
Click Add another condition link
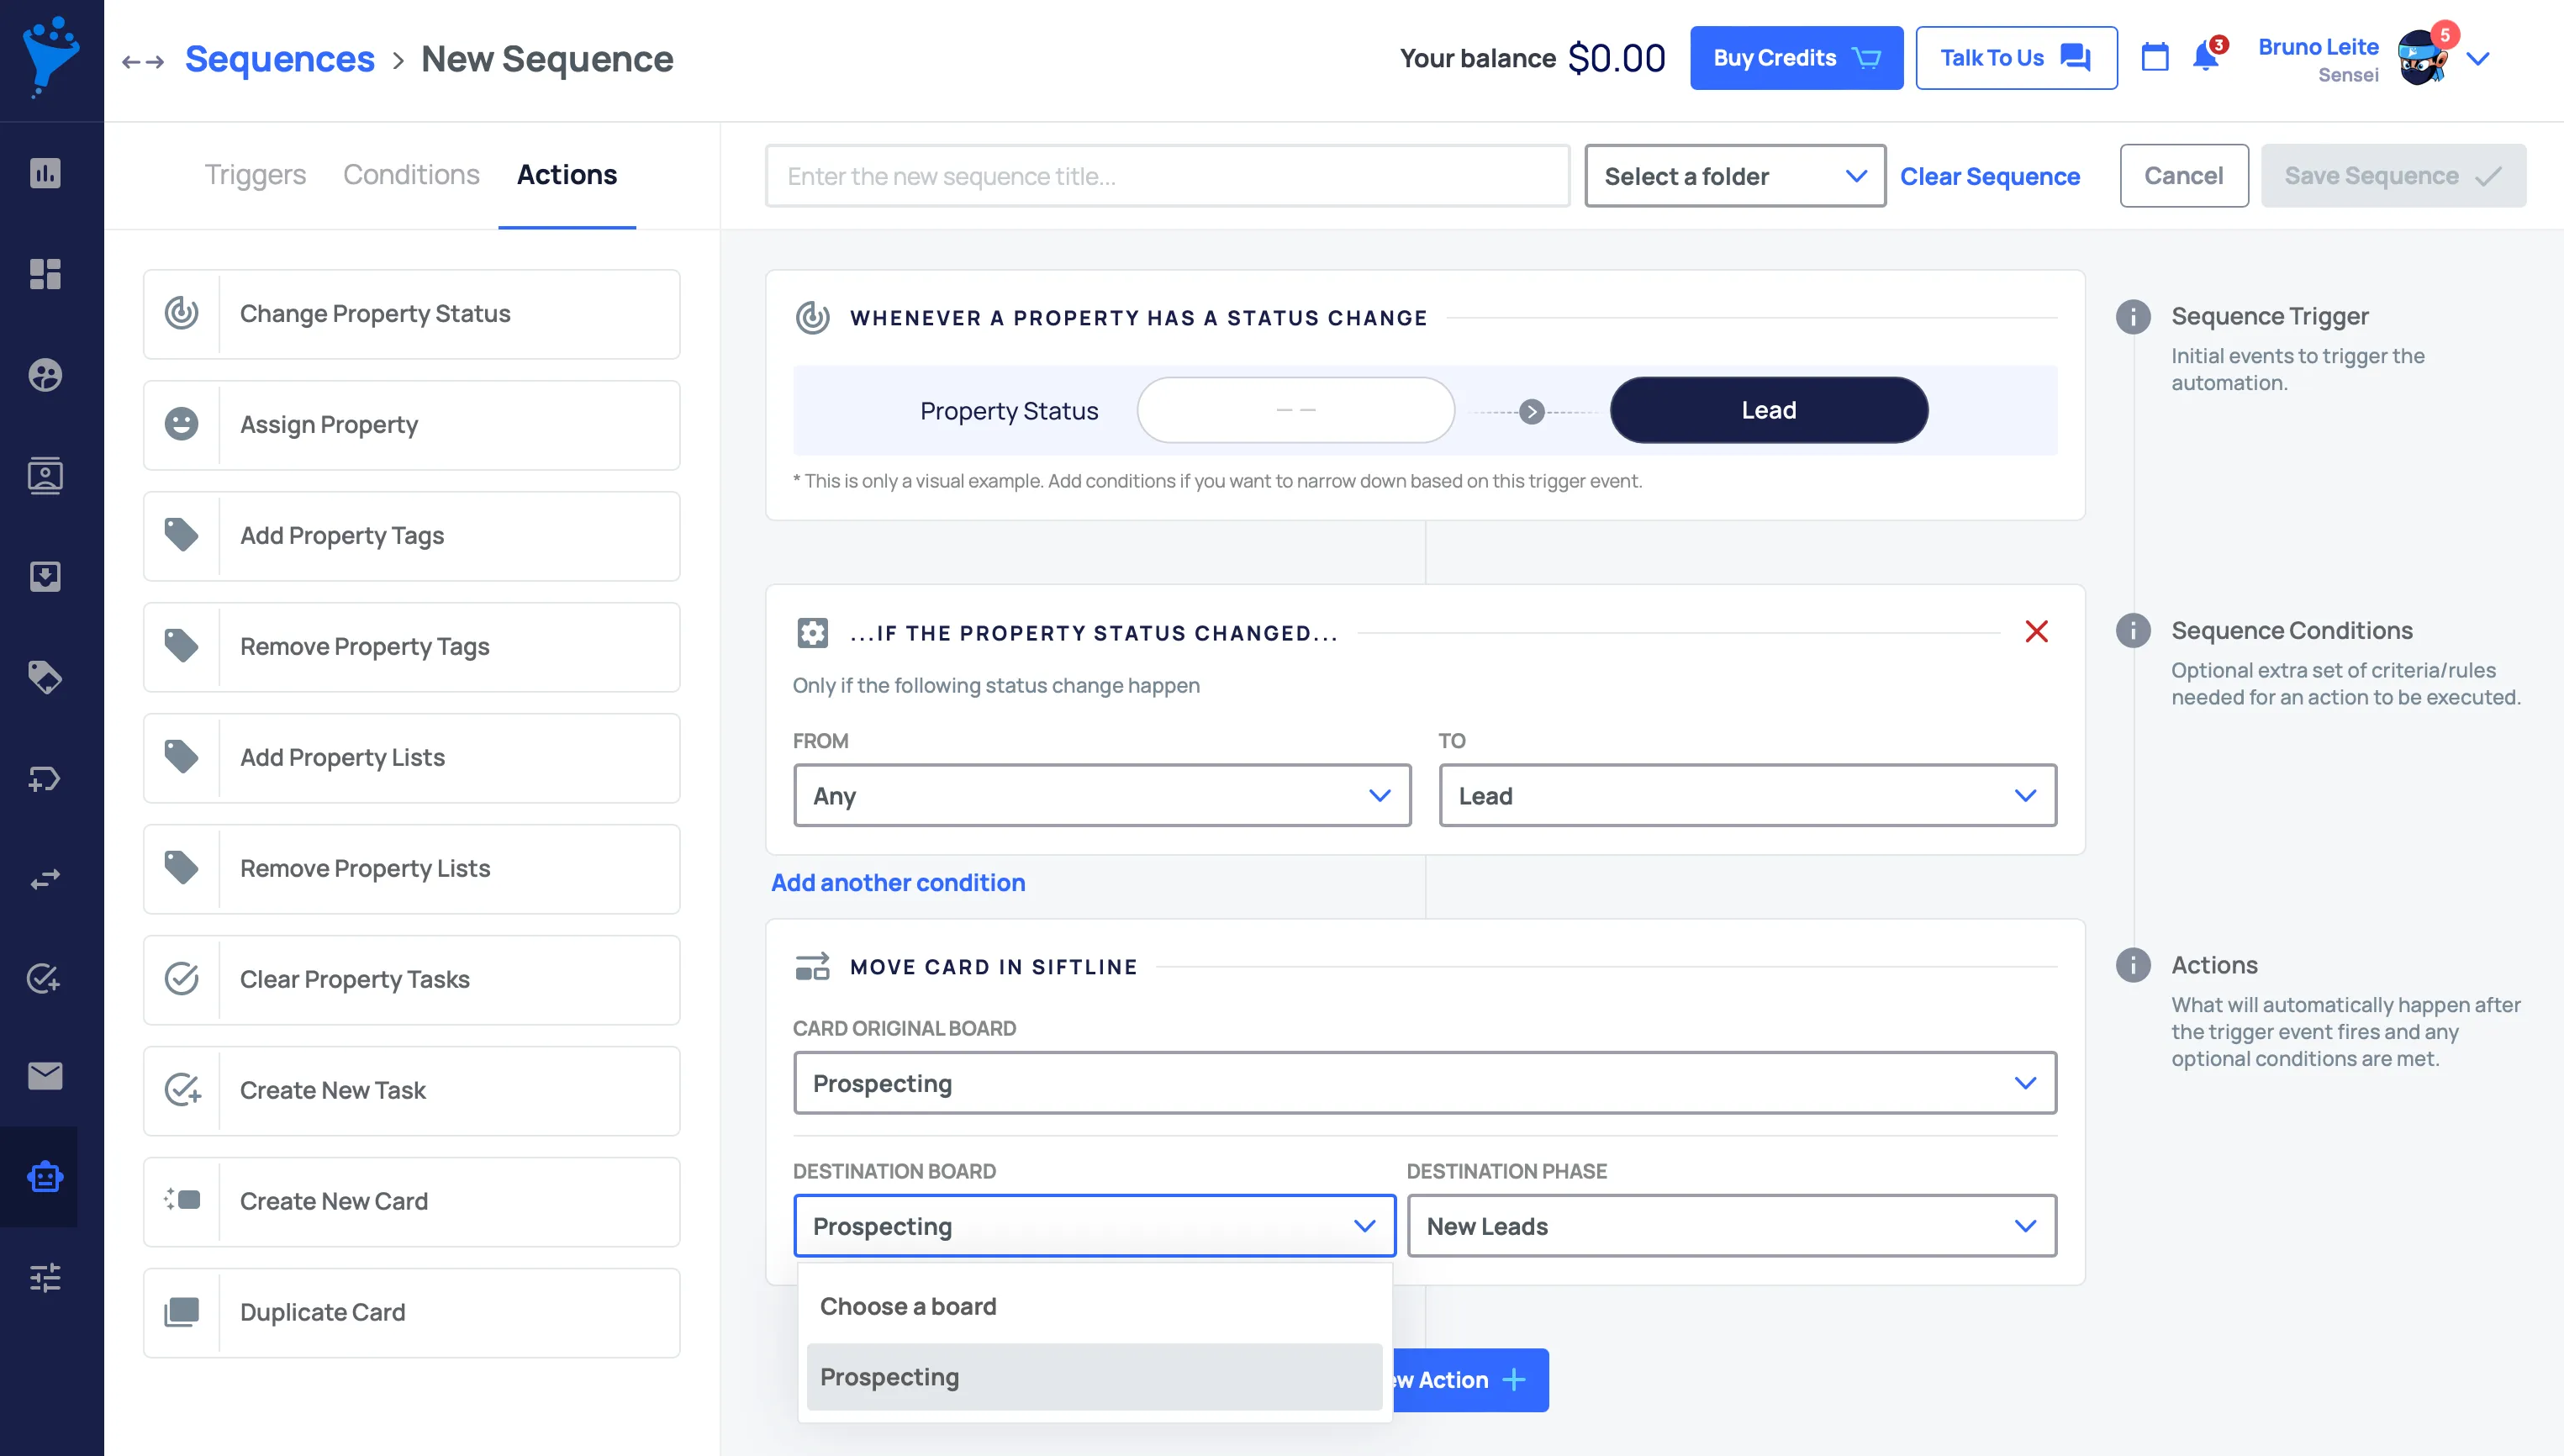click(897, 883)
